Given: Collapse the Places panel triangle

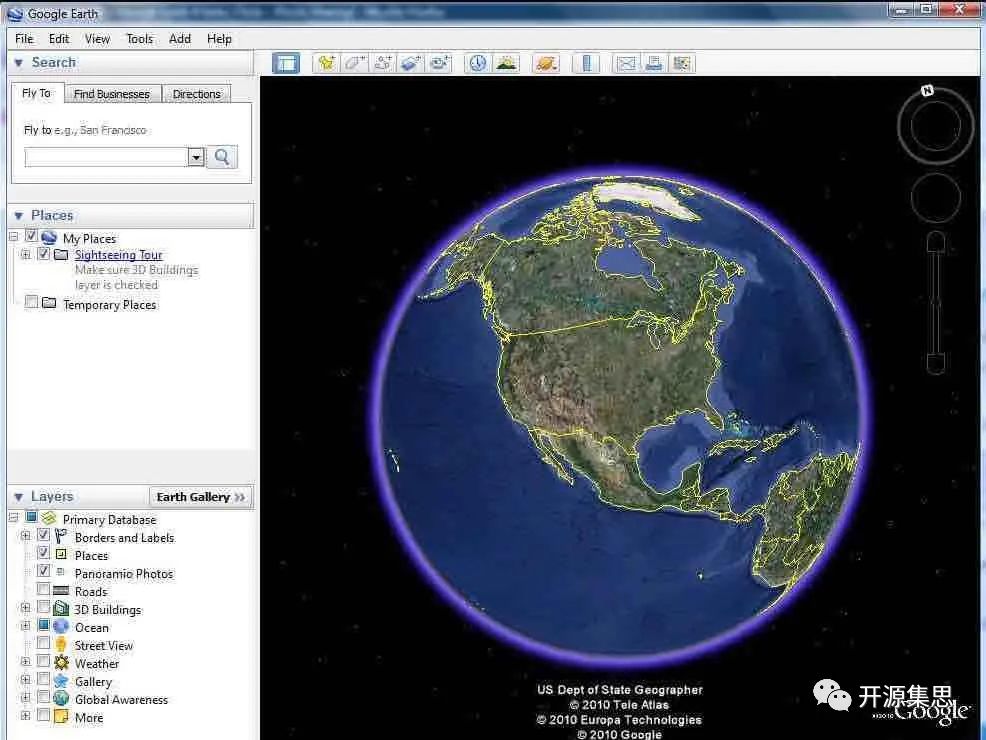Looking at the screenshot, I should (x=19, y=216).
